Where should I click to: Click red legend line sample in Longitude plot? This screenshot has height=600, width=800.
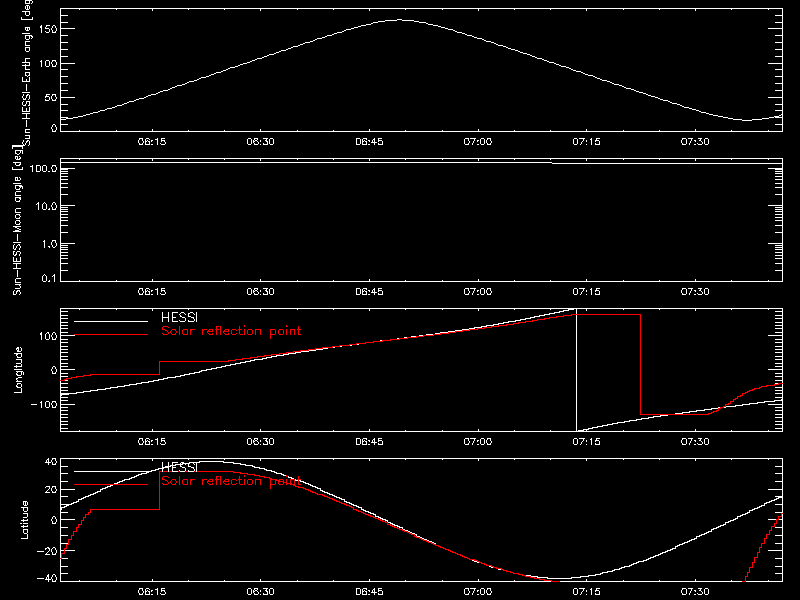pos(111,335)
